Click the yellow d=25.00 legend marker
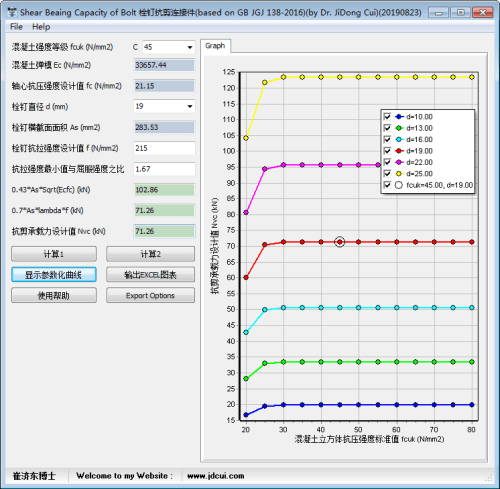This screenshot has height=489, width=500. point(399,173)
